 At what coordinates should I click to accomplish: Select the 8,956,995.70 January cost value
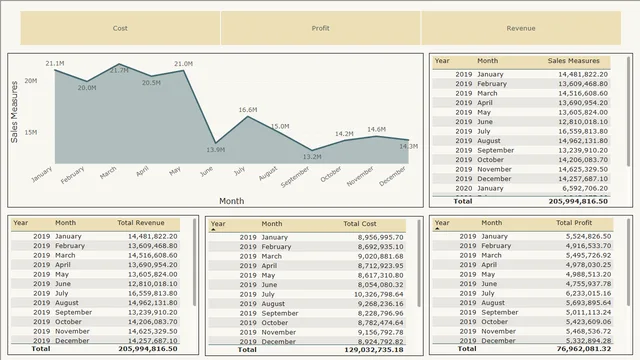[x=380, y=237]
